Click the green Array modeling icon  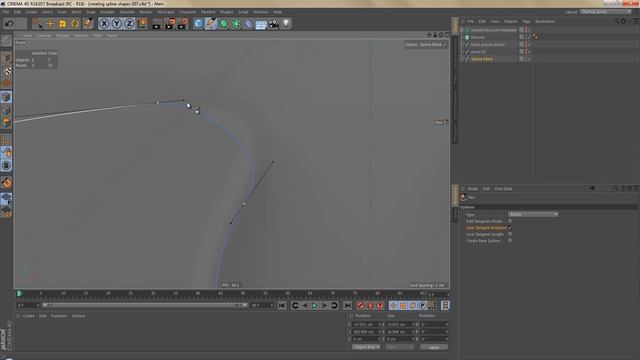(236, 24)
